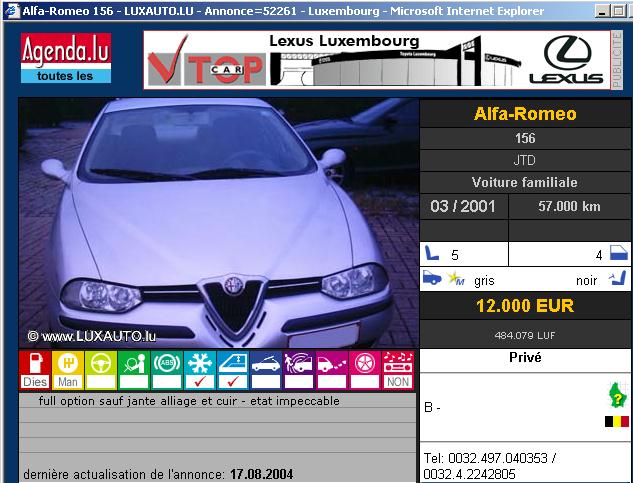Click the vertical PUBLICITE label
Viewport: 633px width, 483px height.
[616, 60]
